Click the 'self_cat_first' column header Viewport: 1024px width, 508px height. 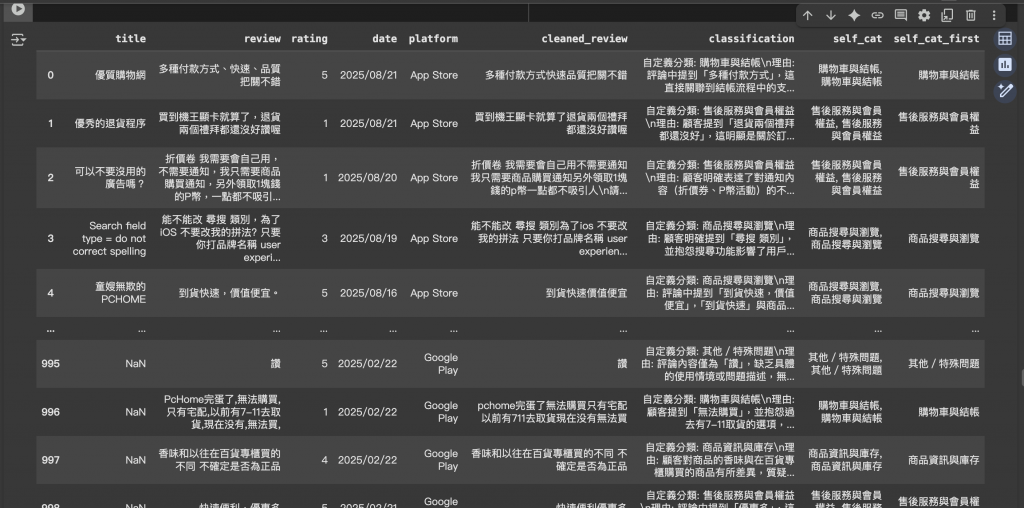coord(936,39)
